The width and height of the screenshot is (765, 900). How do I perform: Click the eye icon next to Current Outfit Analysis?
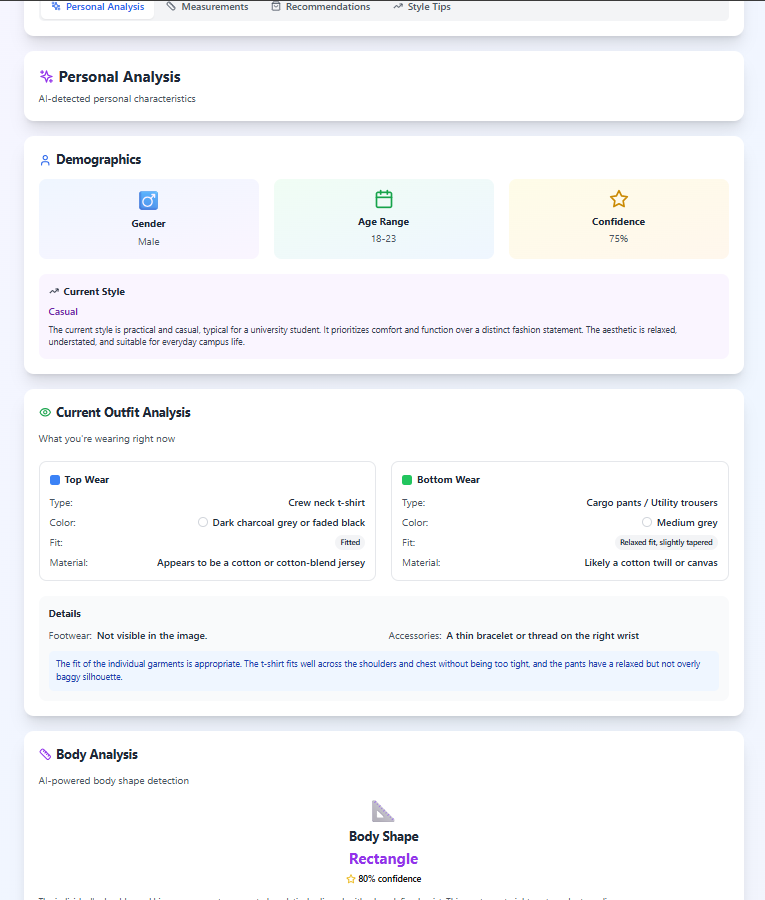pyautogui.click(x=44, y=412)
